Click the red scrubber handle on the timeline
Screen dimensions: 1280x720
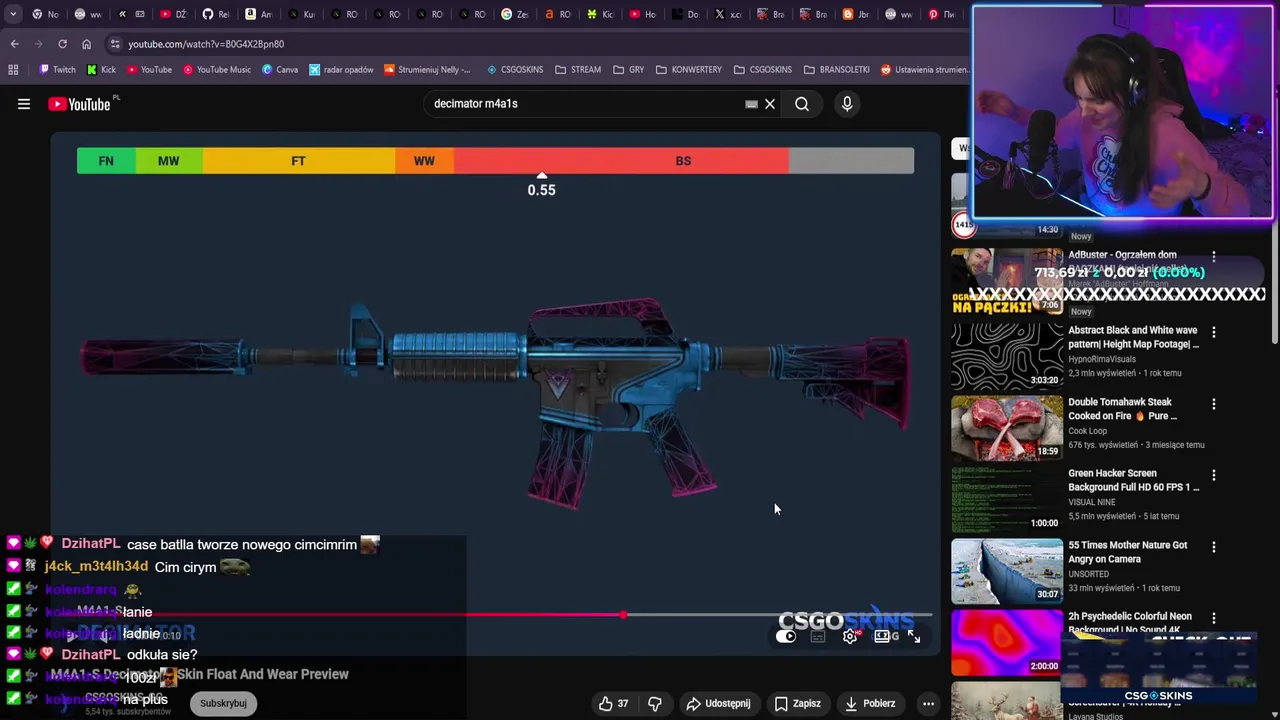coord(623,615)
